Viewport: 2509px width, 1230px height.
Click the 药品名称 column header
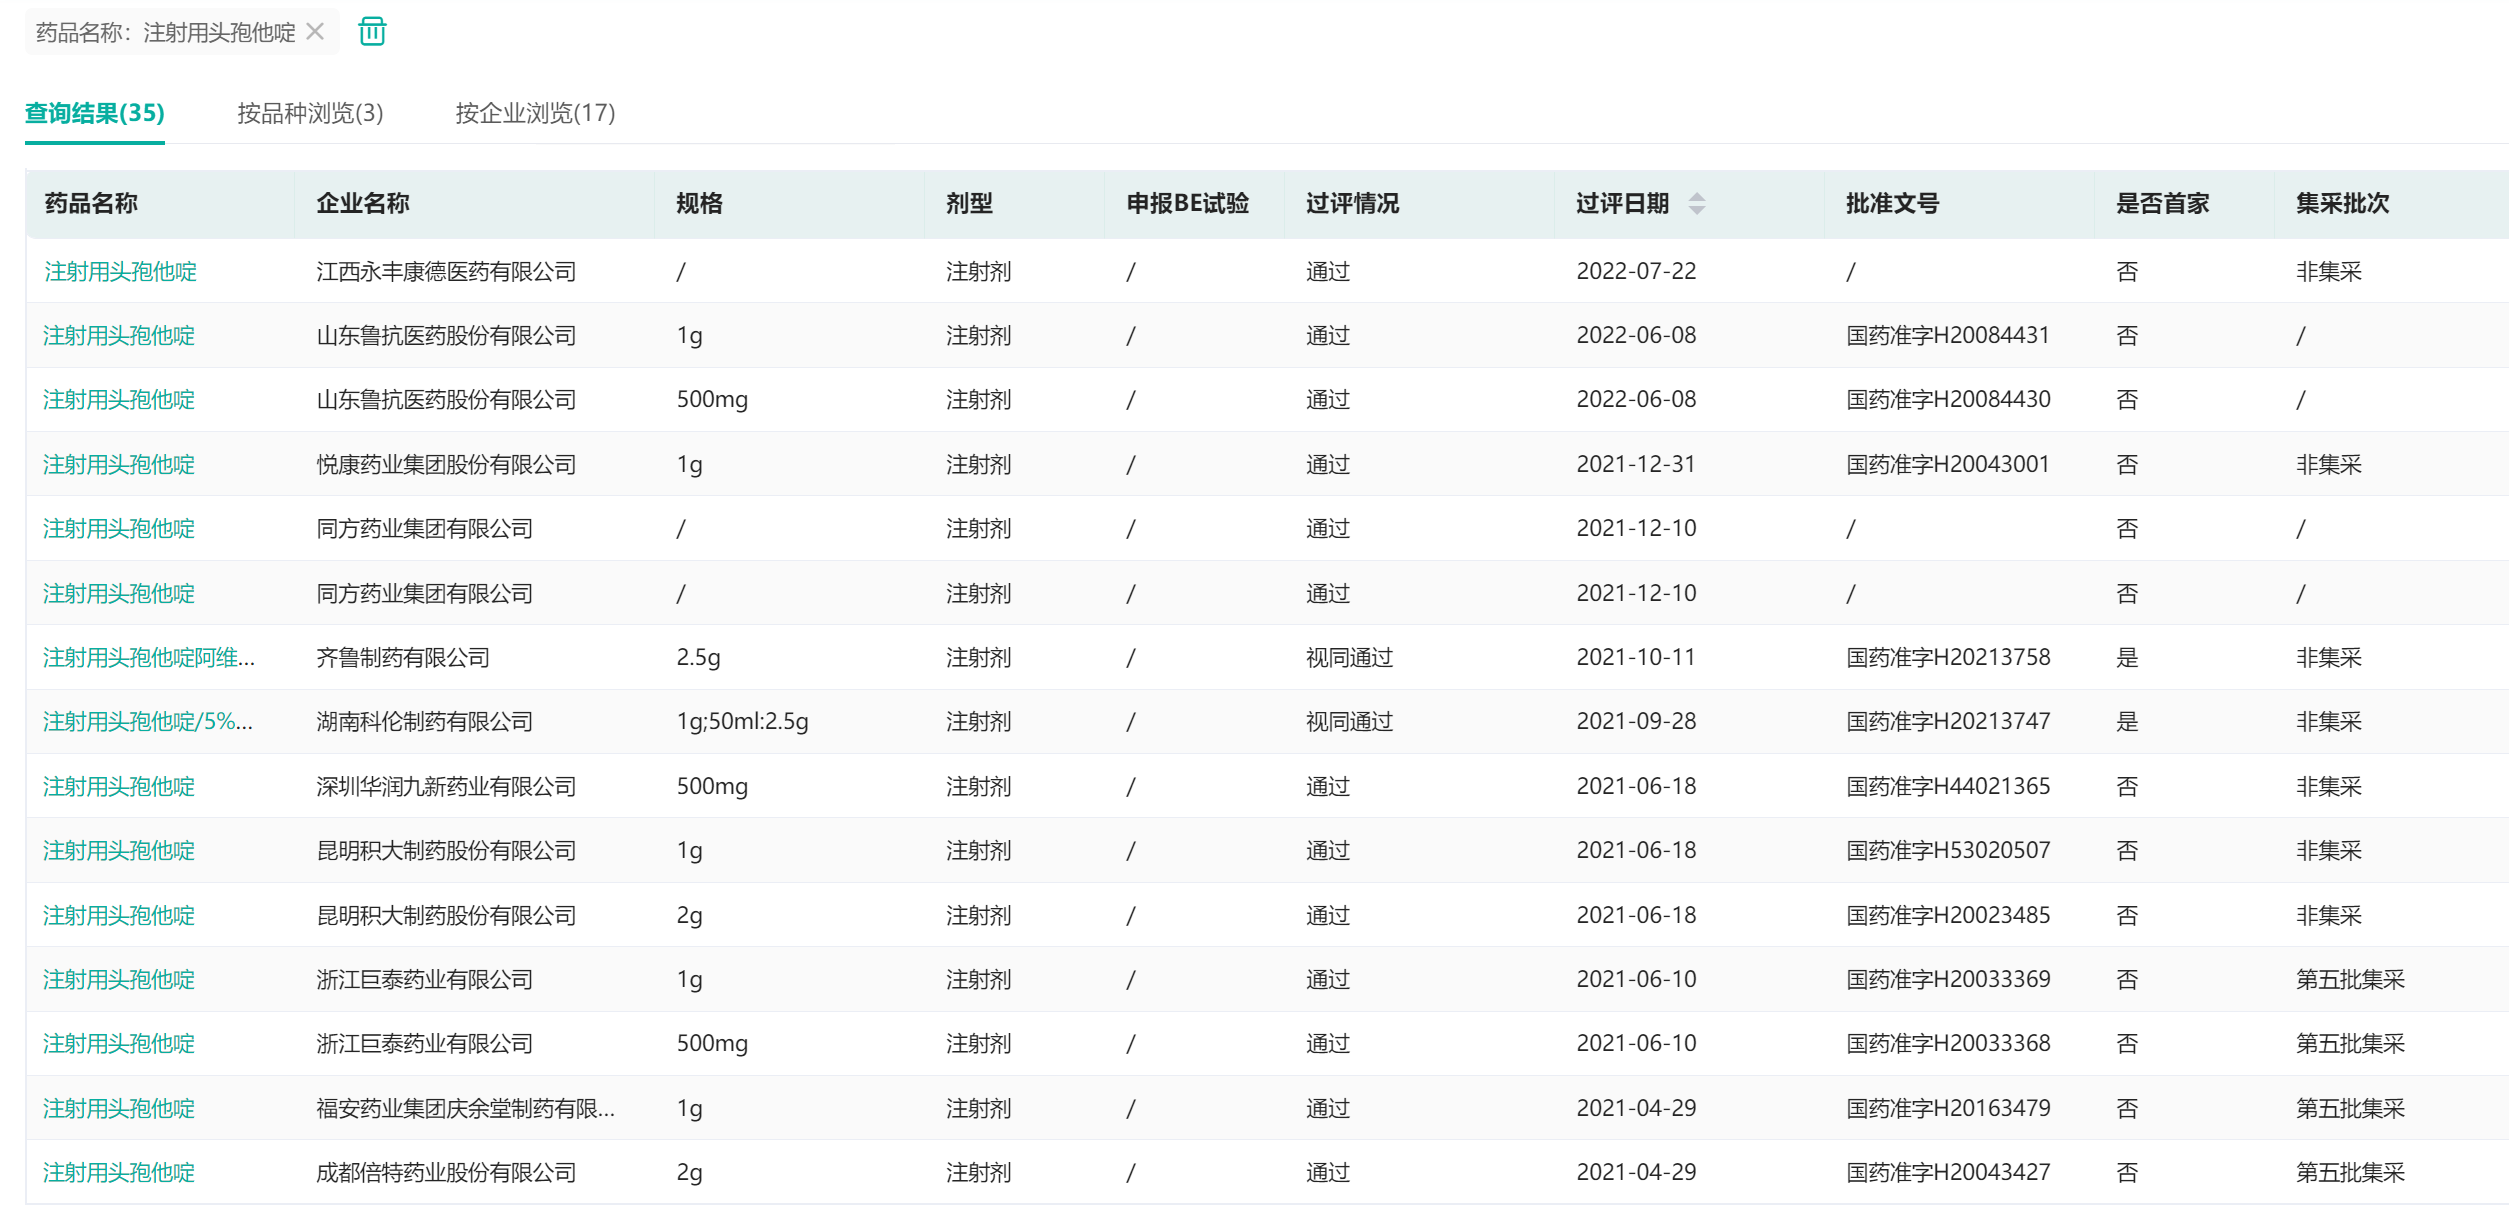point(91,204)
